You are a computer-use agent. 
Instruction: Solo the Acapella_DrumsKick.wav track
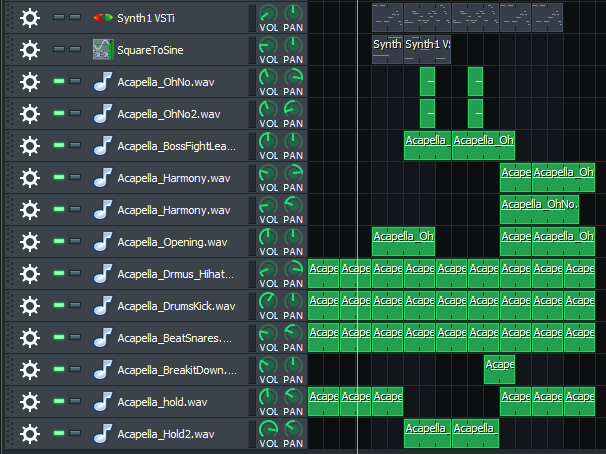pos(75,305)
